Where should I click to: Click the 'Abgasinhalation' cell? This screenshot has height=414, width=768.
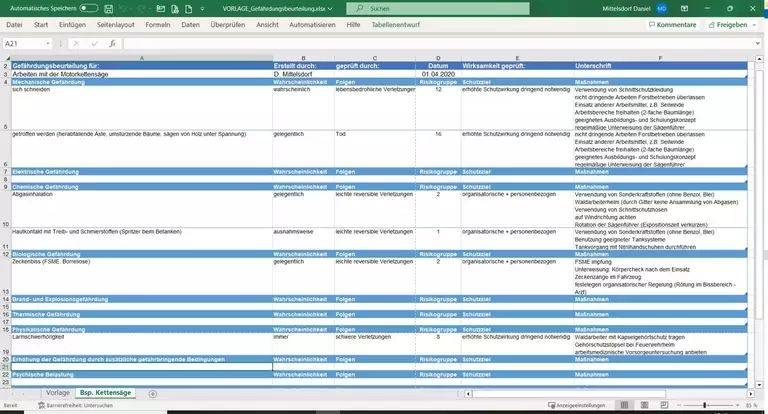142,209
